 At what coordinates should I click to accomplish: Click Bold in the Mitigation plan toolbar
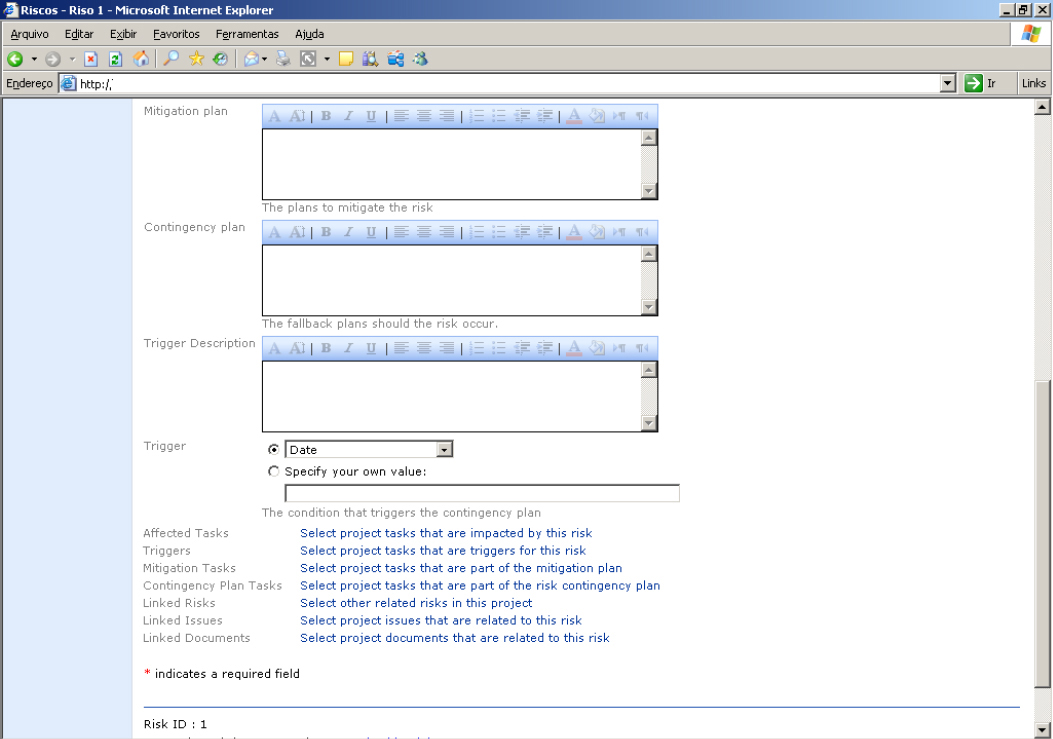click(x=326, y=116)
